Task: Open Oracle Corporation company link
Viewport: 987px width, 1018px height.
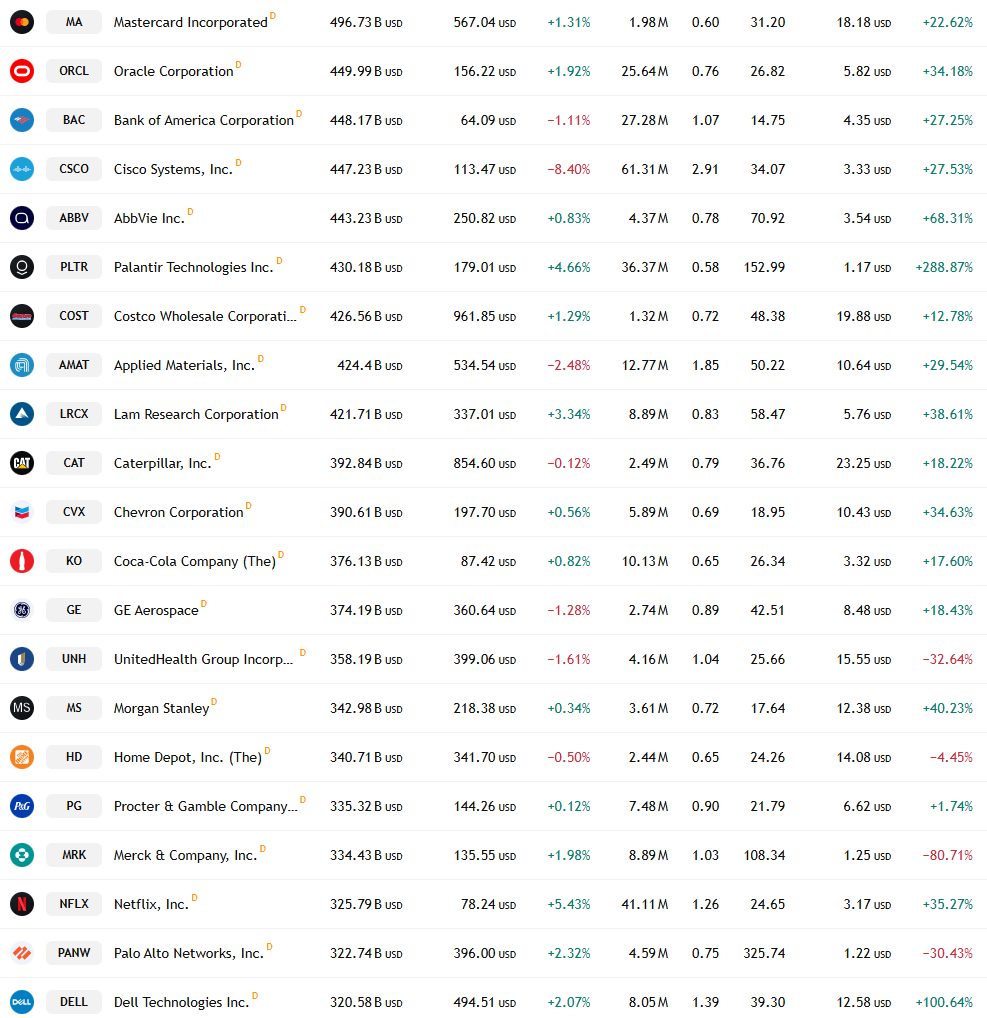Action: 173,71
